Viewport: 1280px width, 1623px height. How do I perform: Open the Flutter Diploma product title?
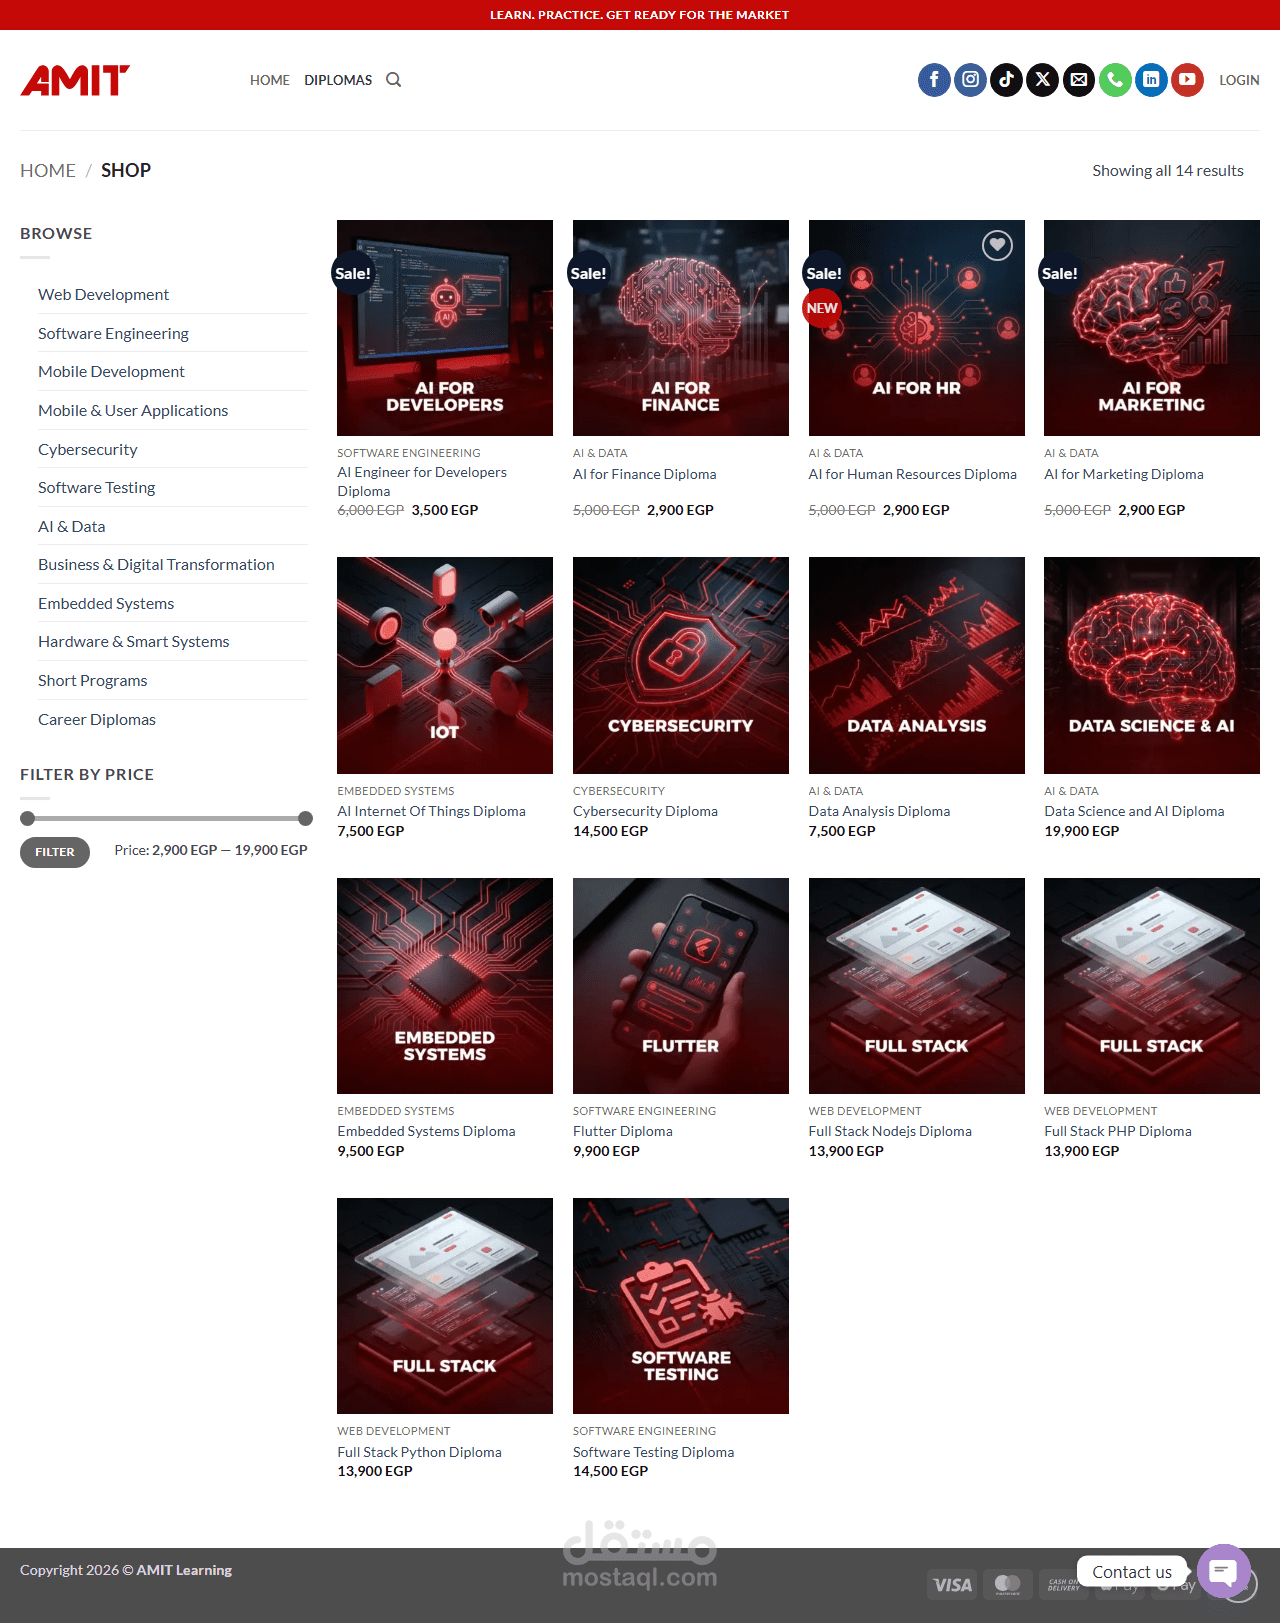pyautogui.click(x=622, y=1131)
